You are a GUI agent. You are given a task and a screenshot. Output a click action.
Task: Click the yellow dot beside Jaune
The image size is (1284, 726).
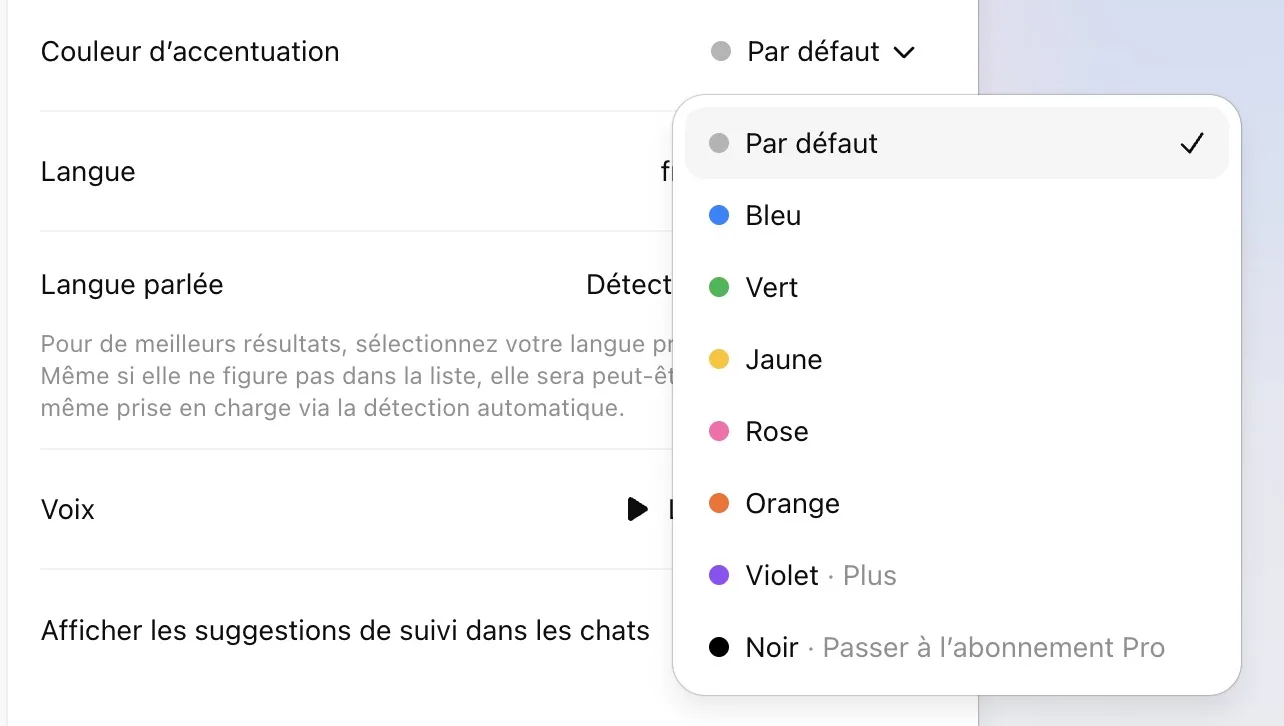(x=718, y=359)
